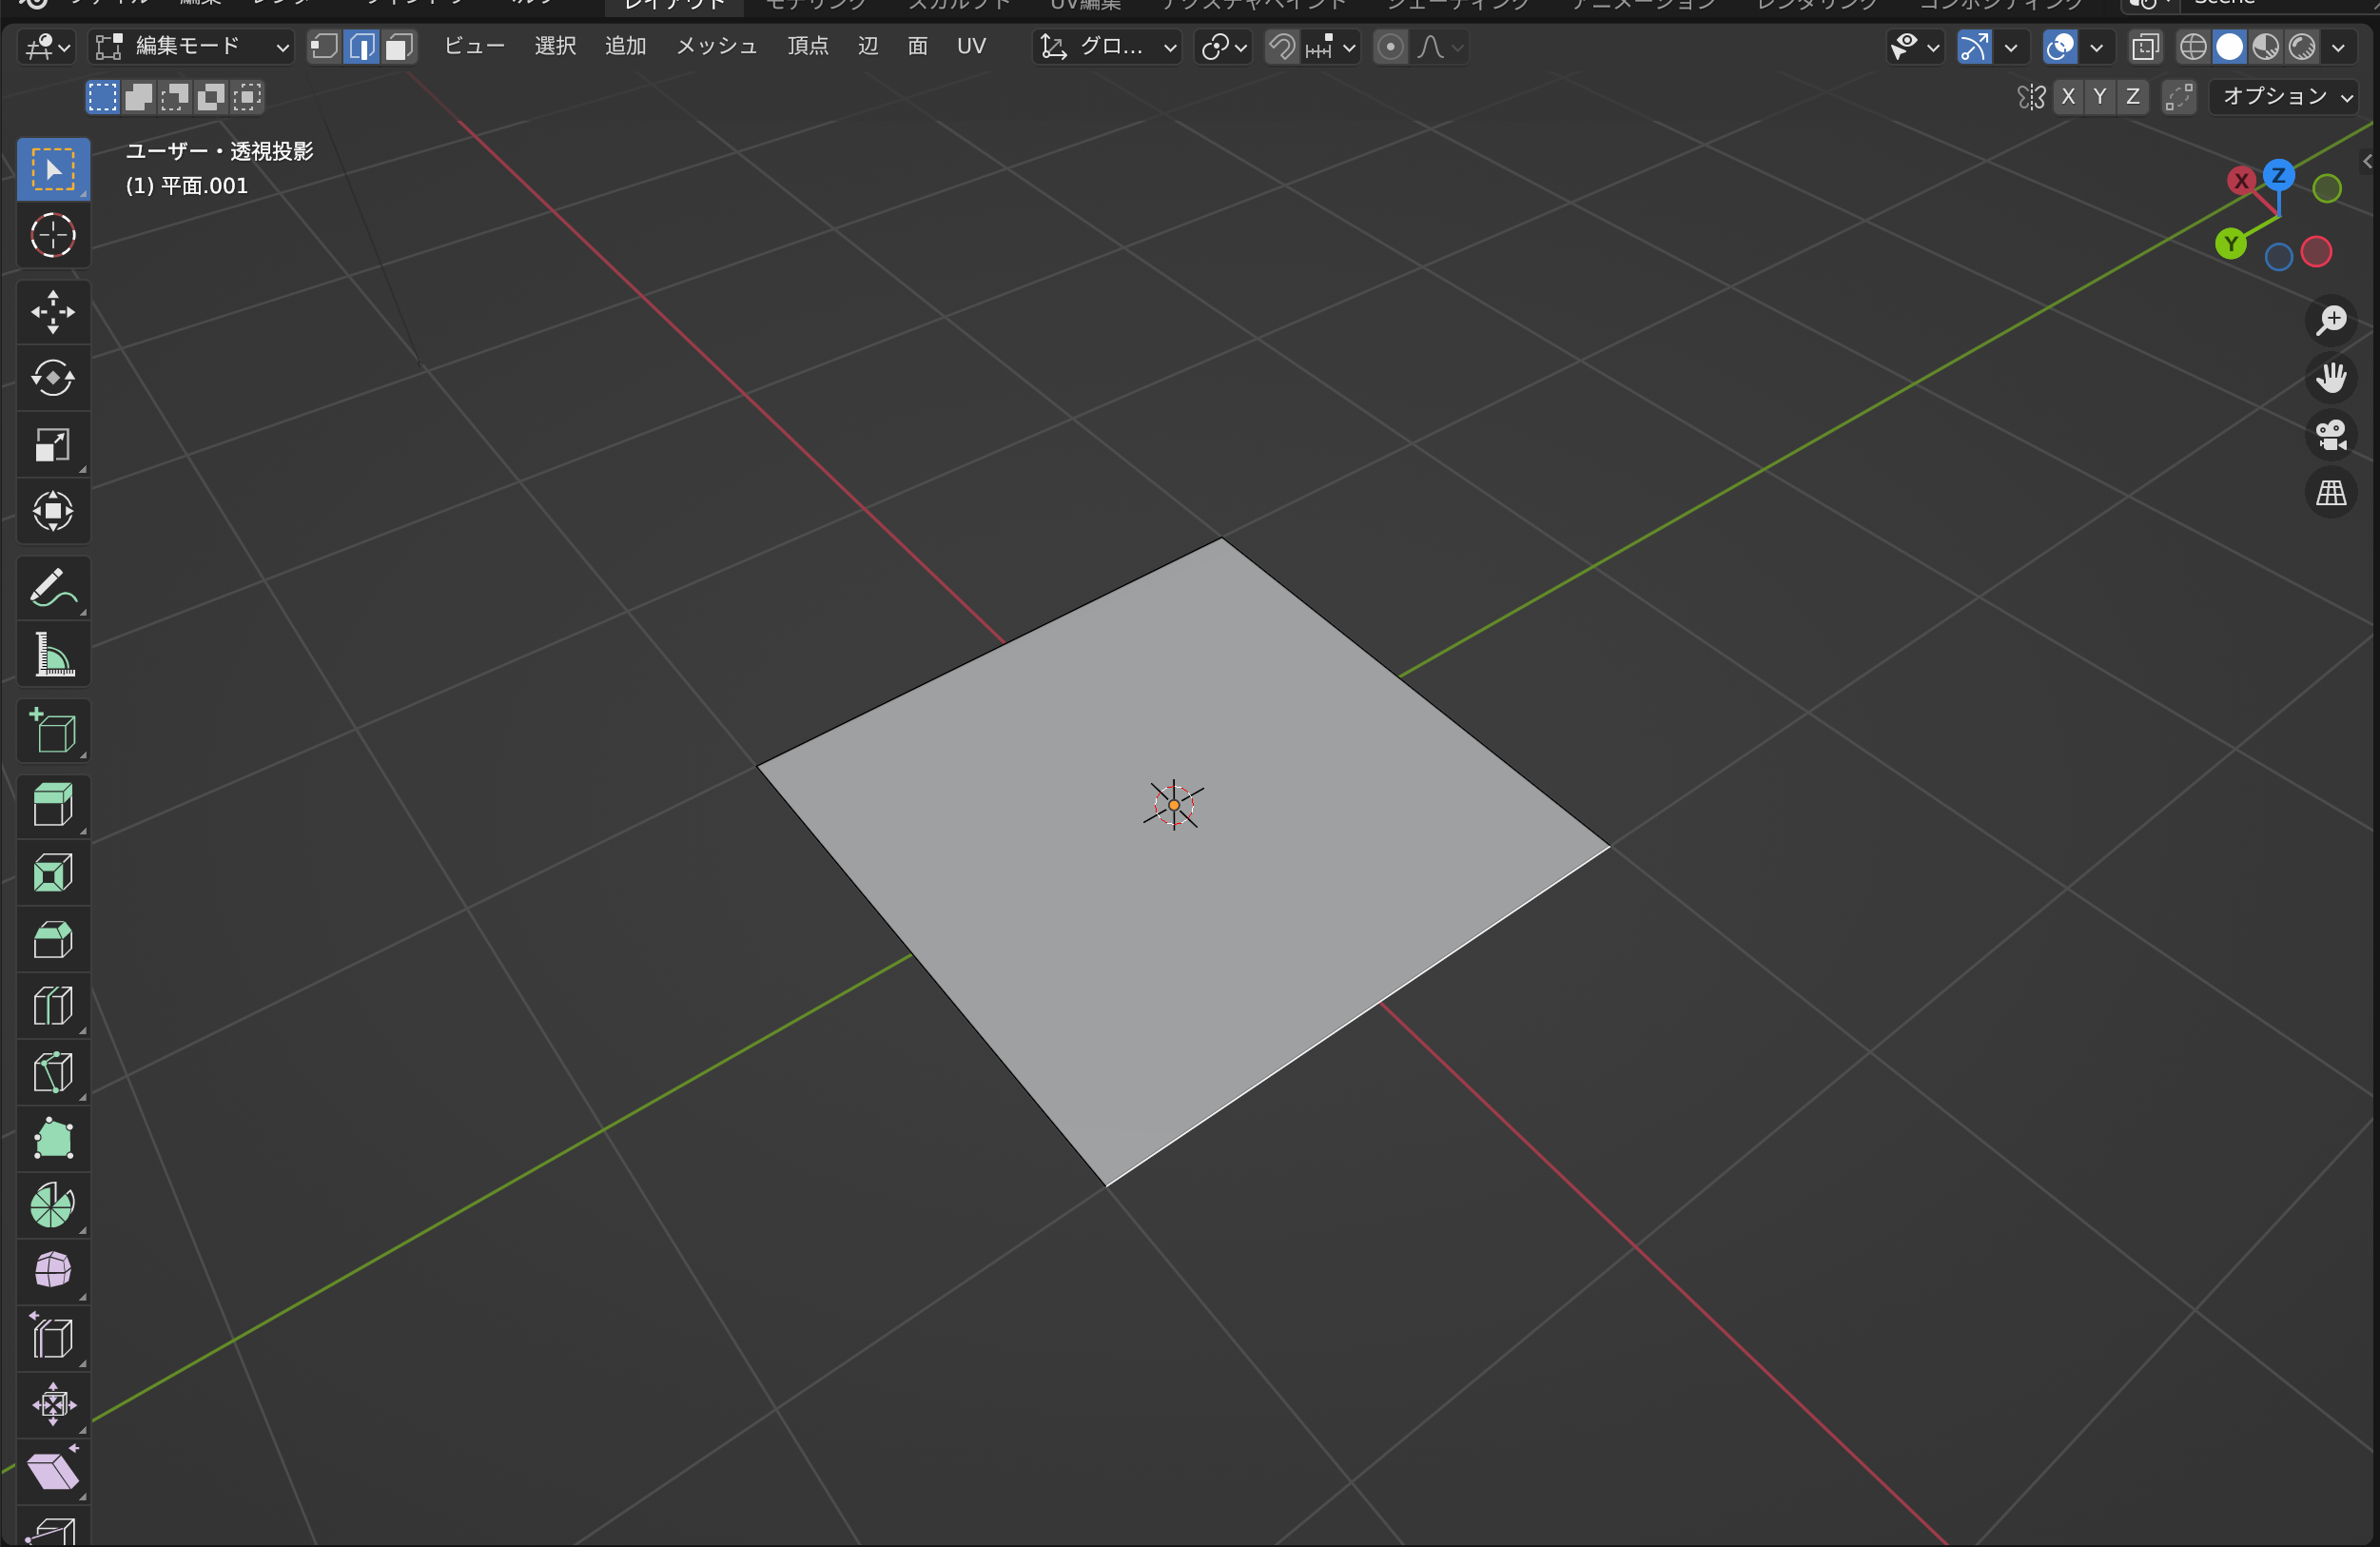This screenshot has width=2380, height=1547.
Task: Select the Loop Cut tool
Action: pos(53,1006)
